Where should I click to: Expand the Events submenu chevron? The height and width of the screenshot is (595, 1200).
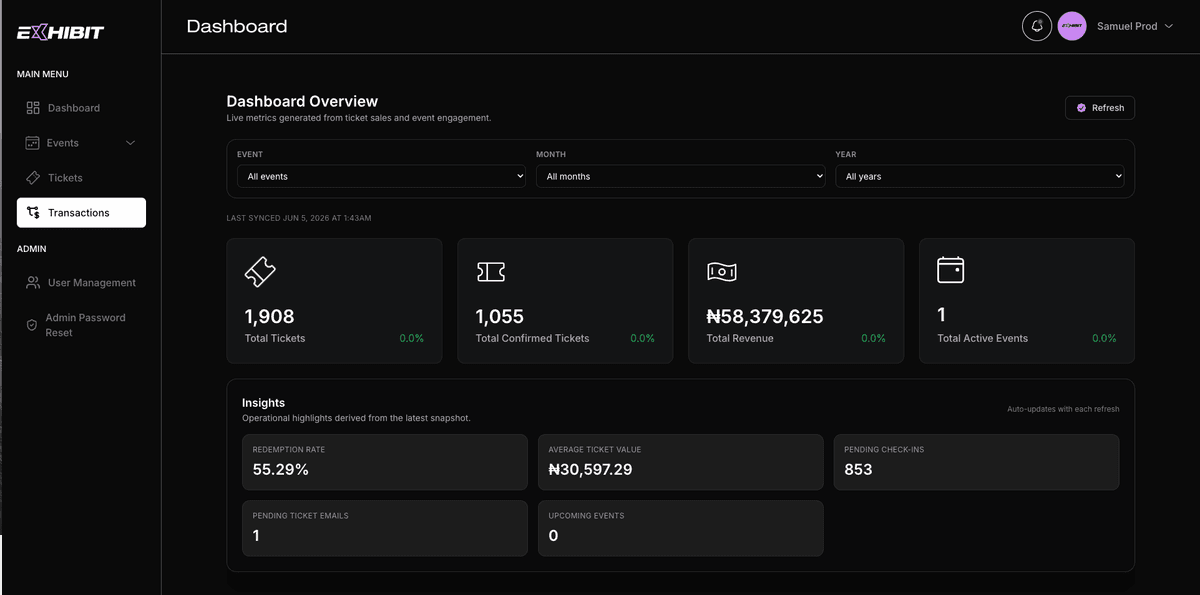(x=130, y=143)
